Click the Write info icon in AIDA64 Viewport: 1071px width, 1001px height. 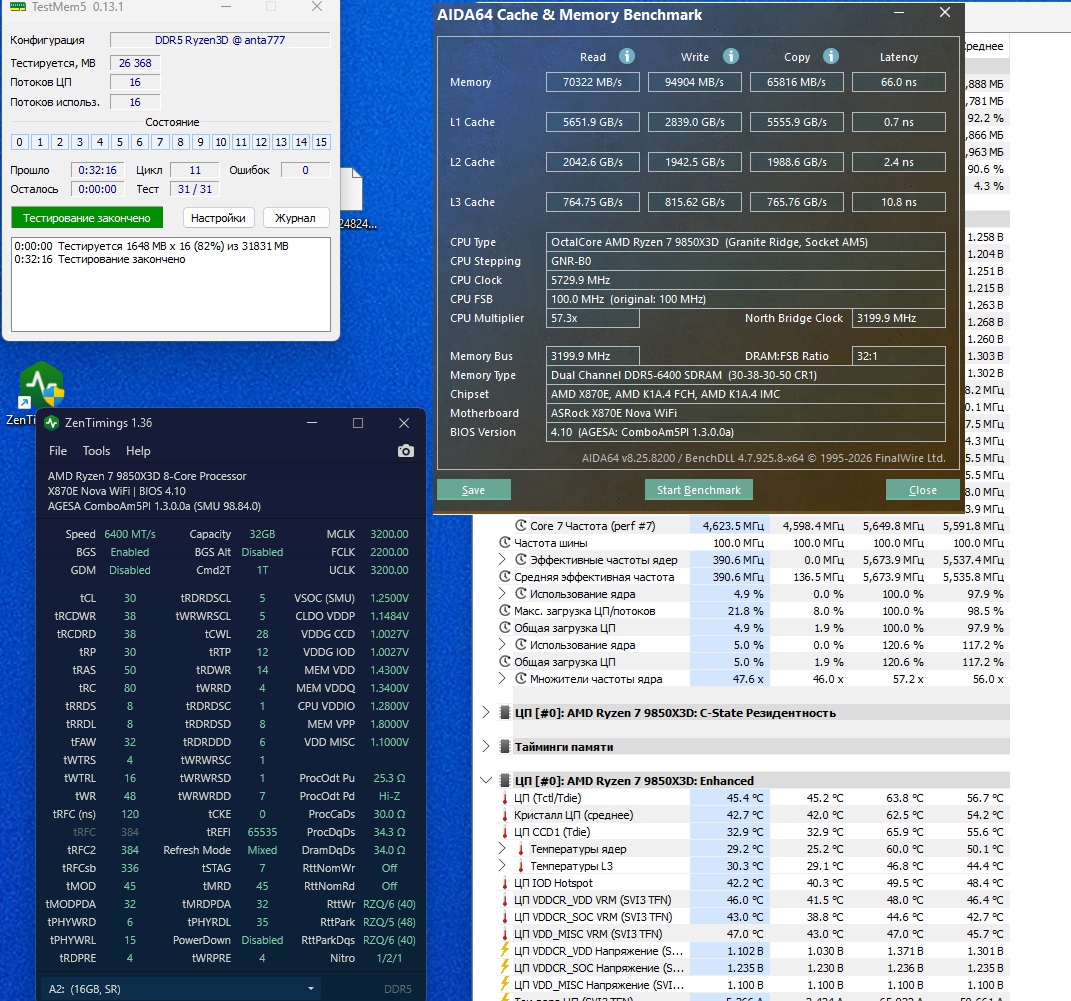pos(730,56)
